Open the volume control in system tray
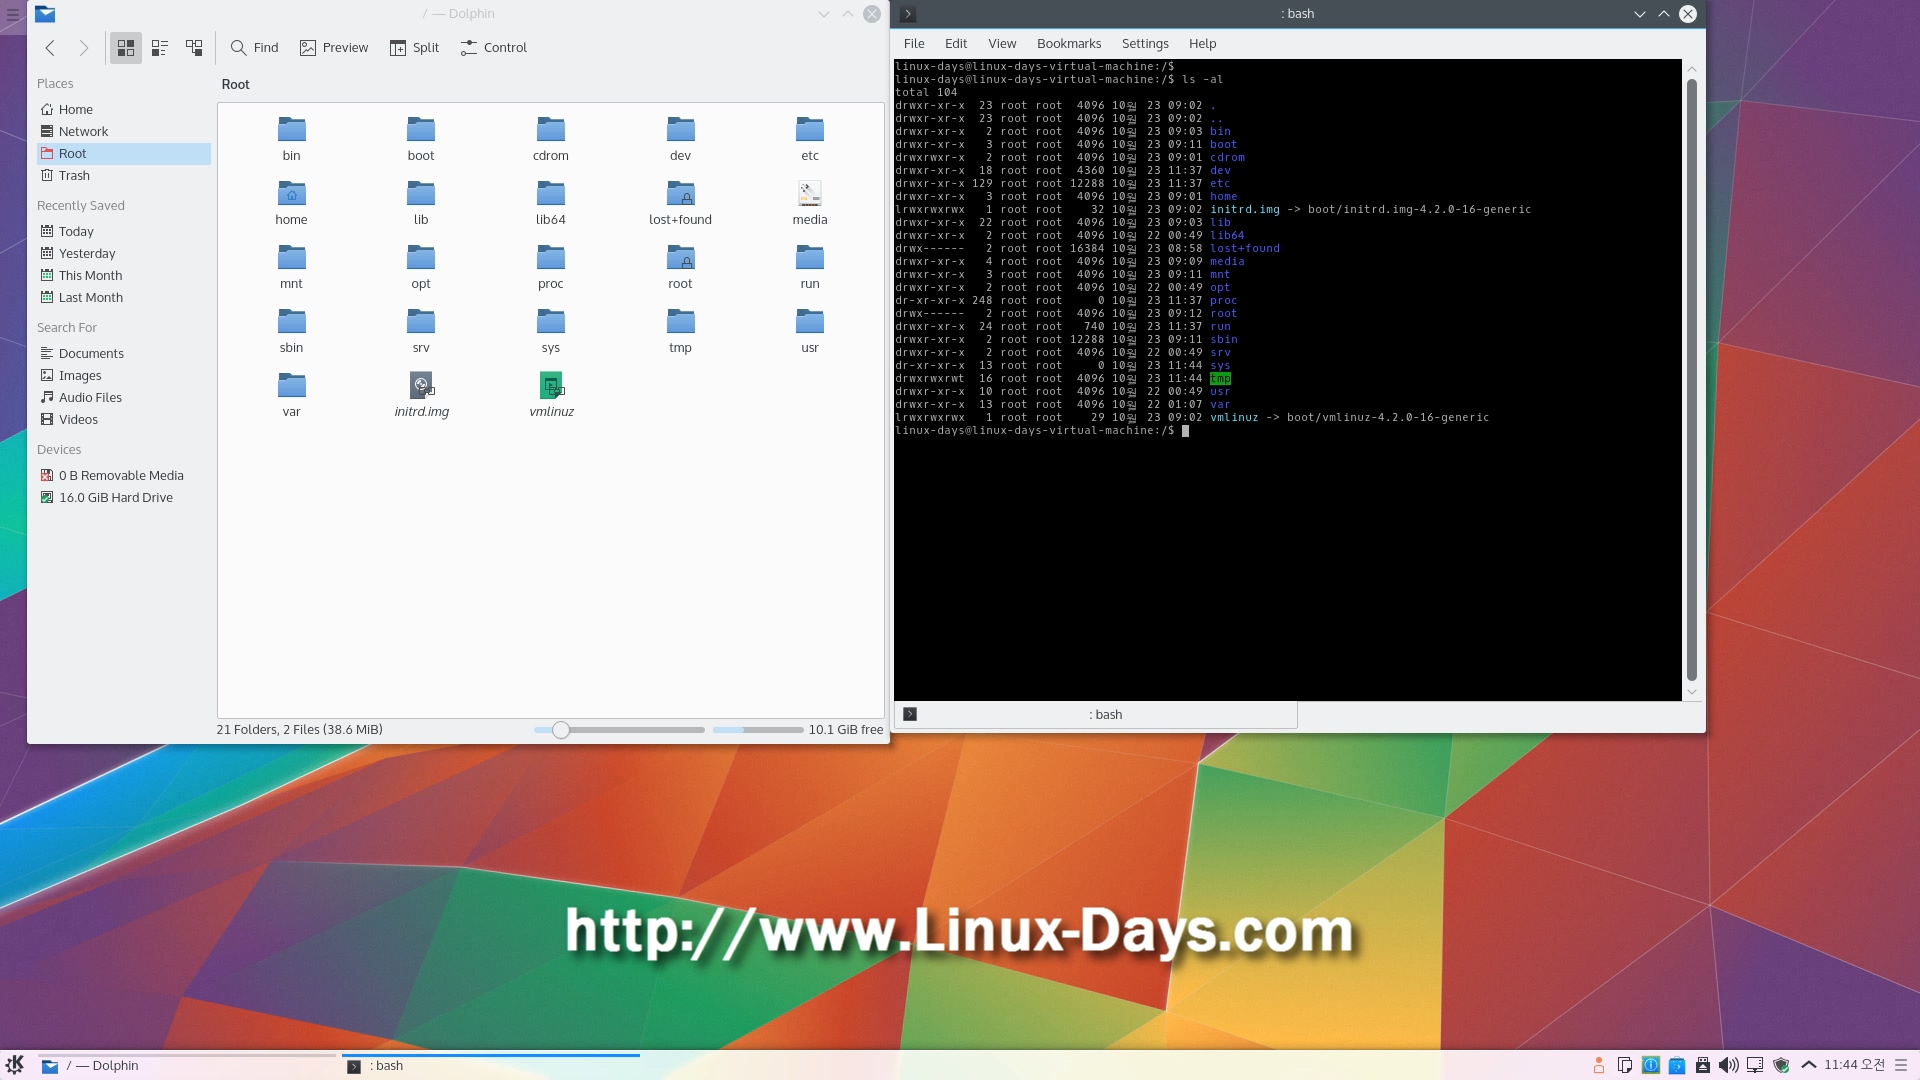 pyautogui.click(x=1729, y=1066)
